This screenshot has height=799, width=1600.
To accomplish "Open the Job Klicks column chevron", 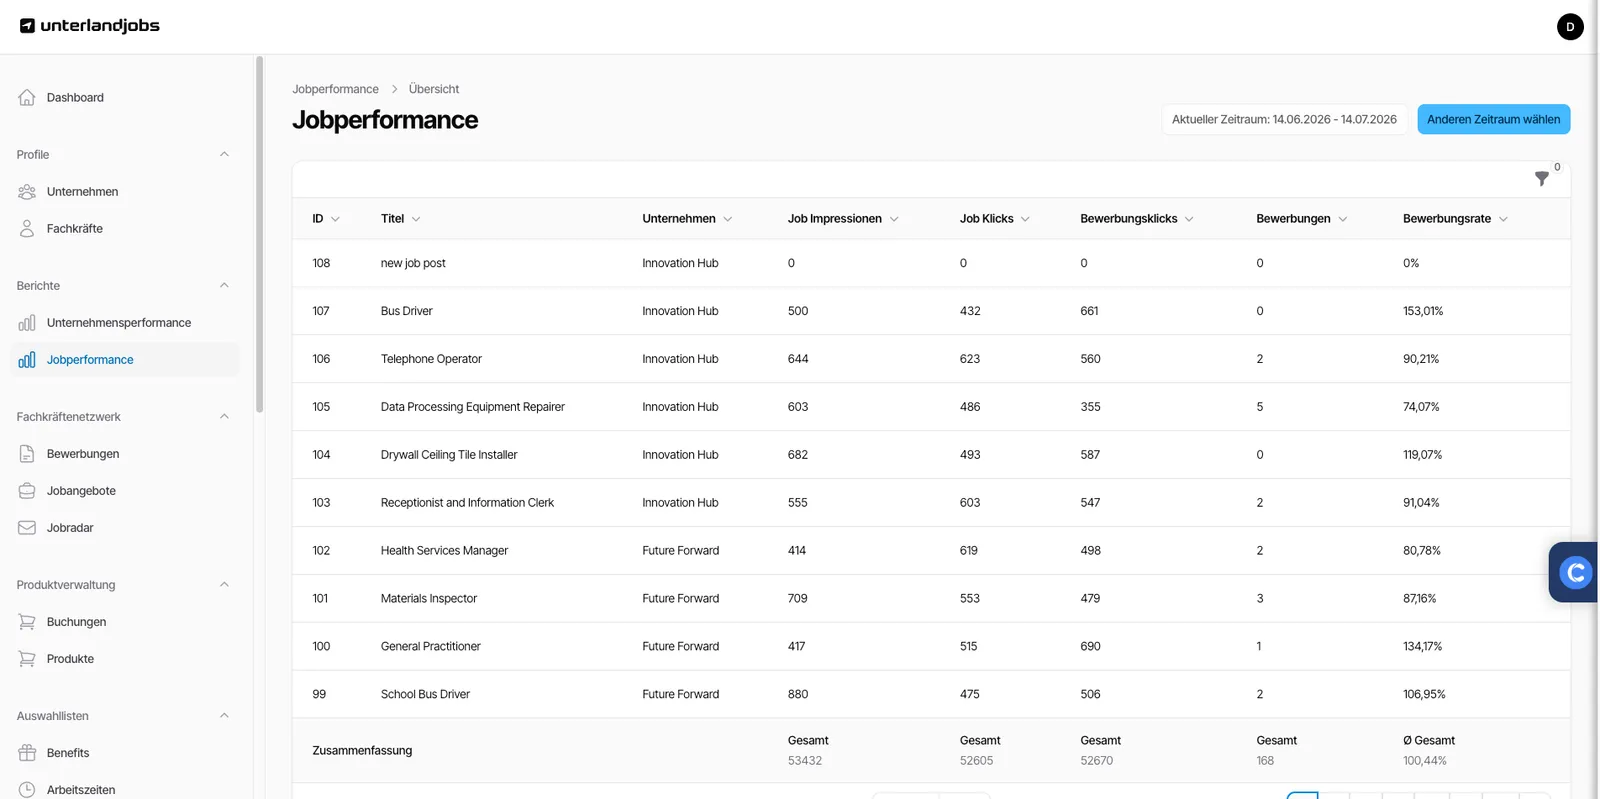I will click(x=1025, y=219).
